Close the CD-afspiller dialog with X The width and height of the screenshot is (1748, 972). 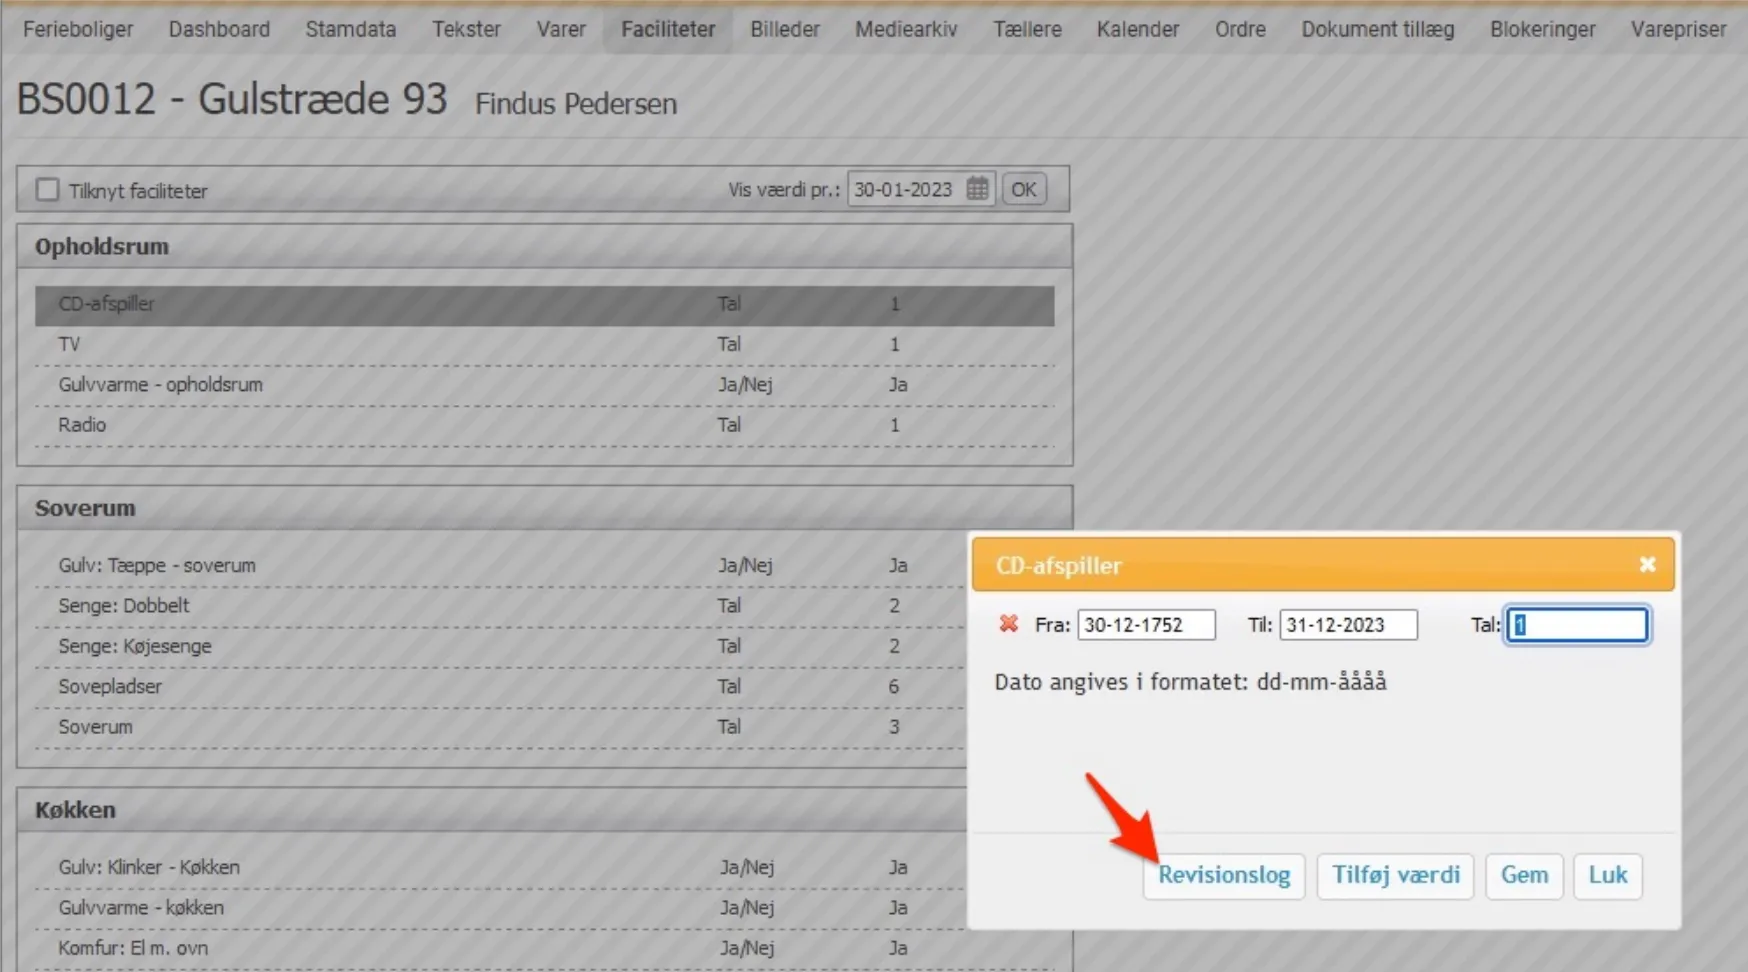(1647, 565)
